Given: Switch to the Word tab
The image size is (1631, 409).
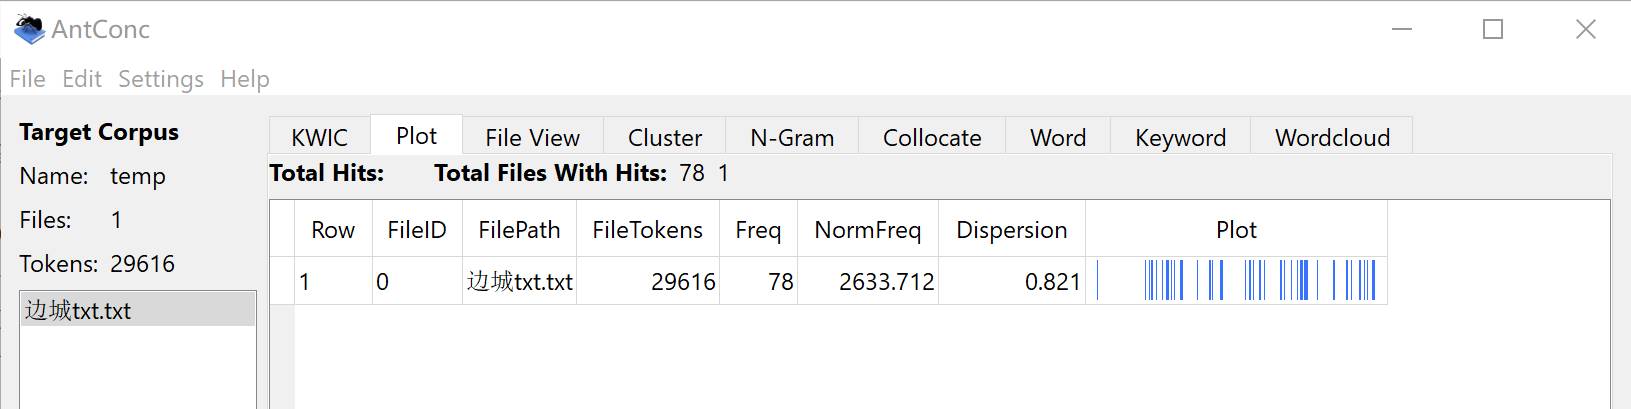Looking at the screenshot, I should click(x=1058, y=138).
